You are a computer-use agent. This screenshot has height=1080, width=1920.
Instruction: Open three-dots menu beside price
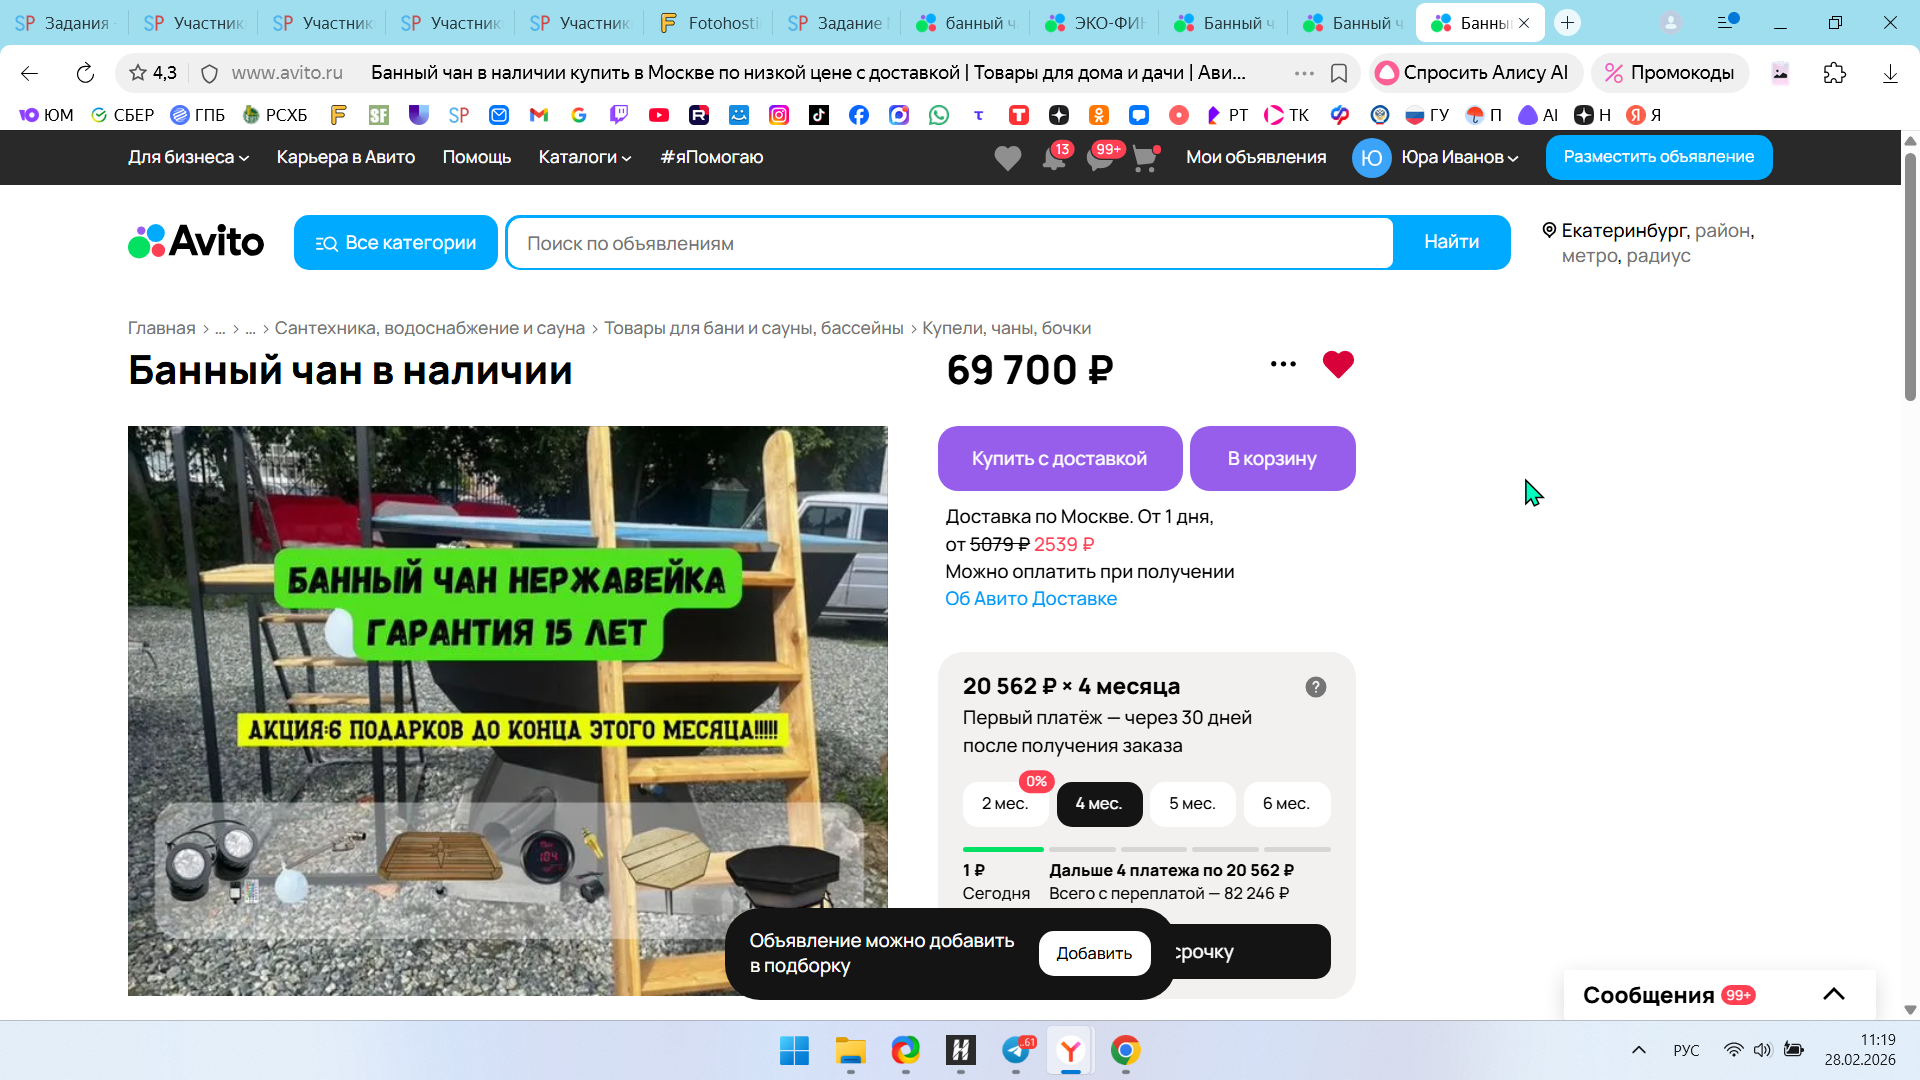1283,364
